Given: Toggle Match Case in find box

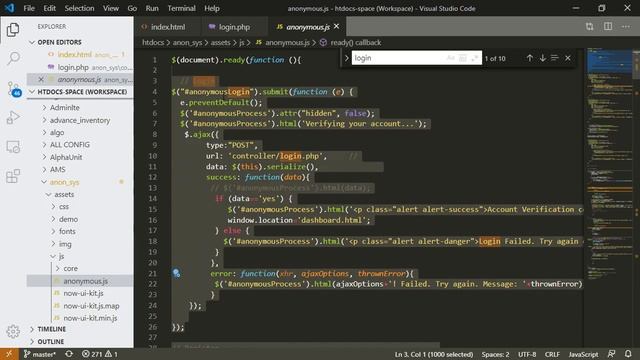Looking at the screenshot, I should click(x=451, y=58).
